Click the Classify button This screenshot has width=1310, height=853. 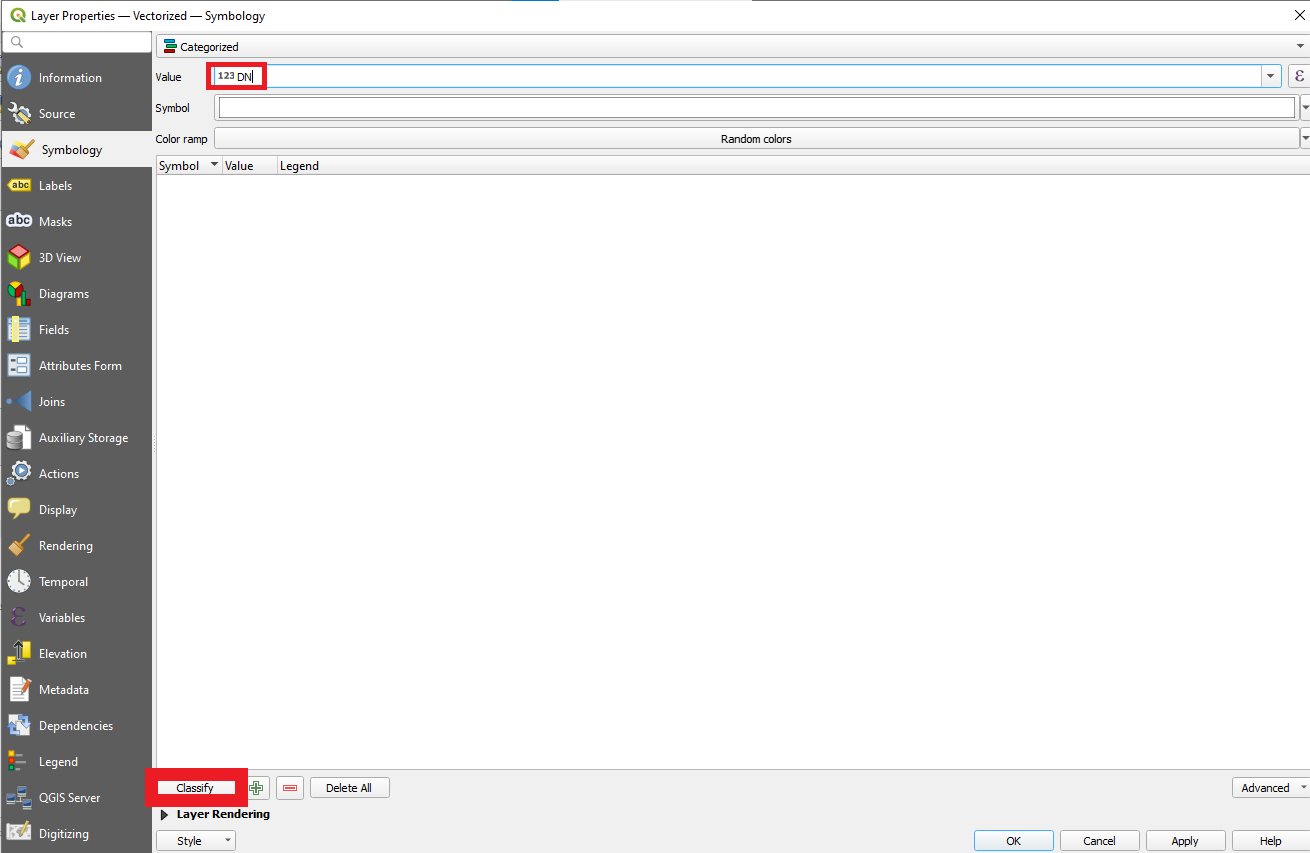pyautogui.click(x=195, y=788)
